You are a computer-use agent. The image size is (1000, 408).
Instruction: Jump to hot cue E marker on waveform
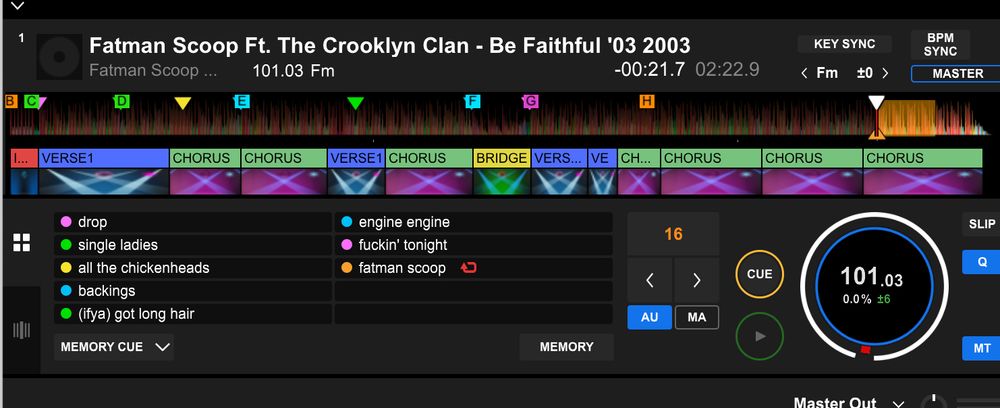242,101
